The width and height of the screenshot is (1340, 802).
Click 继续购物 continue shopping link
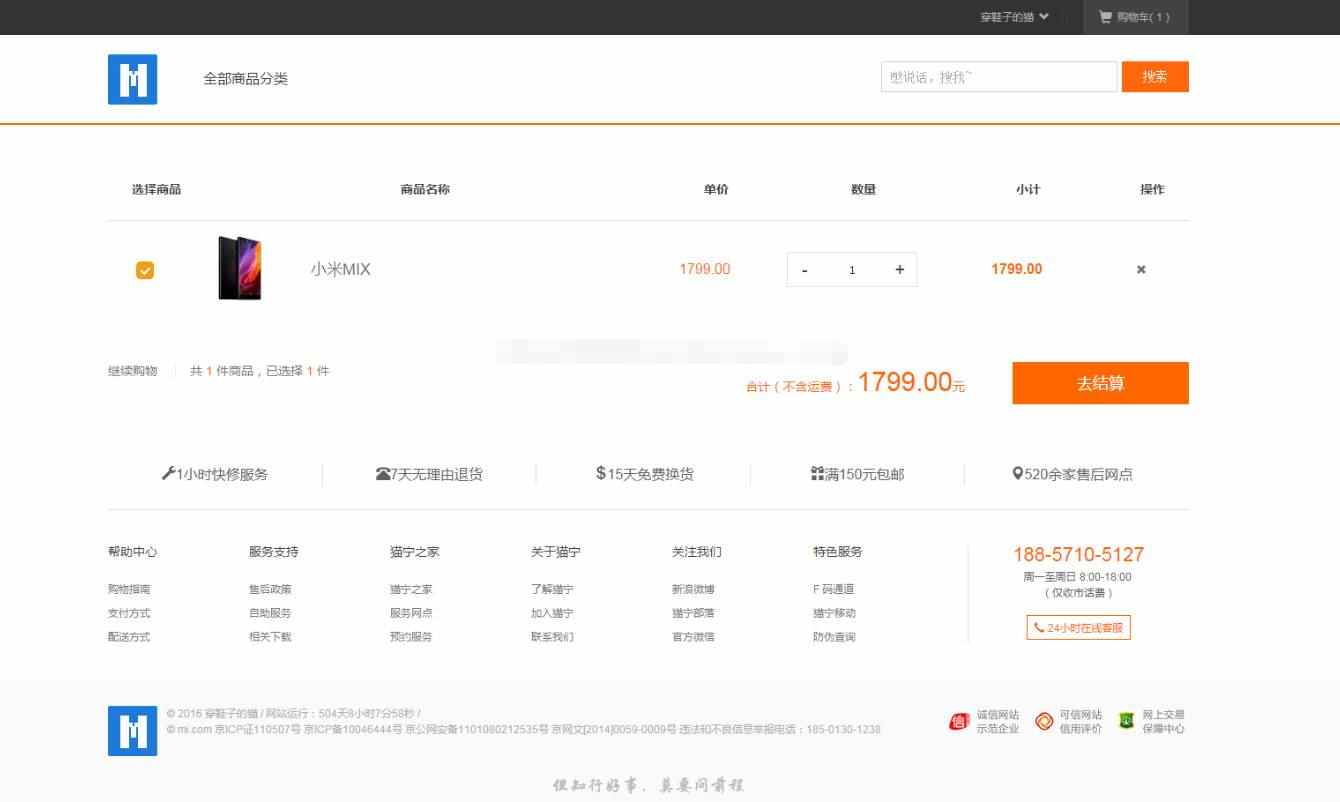(x=133, y=371)
